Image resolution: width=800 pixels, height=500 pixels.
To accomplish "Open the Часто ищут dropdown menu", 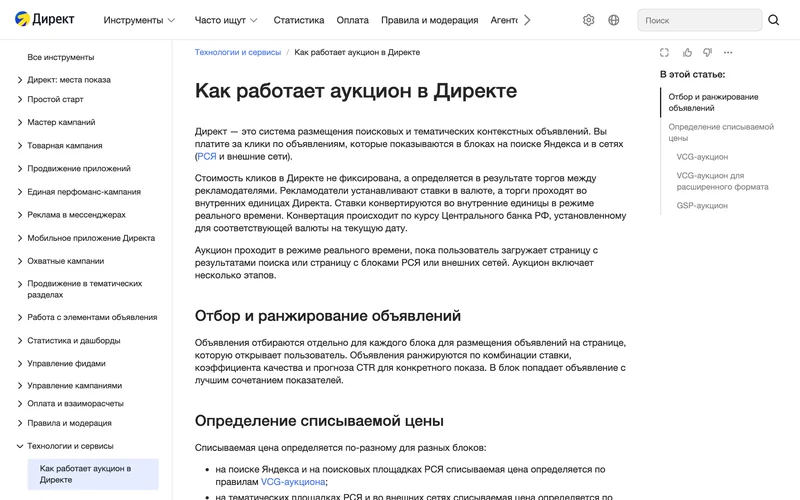I will 226,20.
